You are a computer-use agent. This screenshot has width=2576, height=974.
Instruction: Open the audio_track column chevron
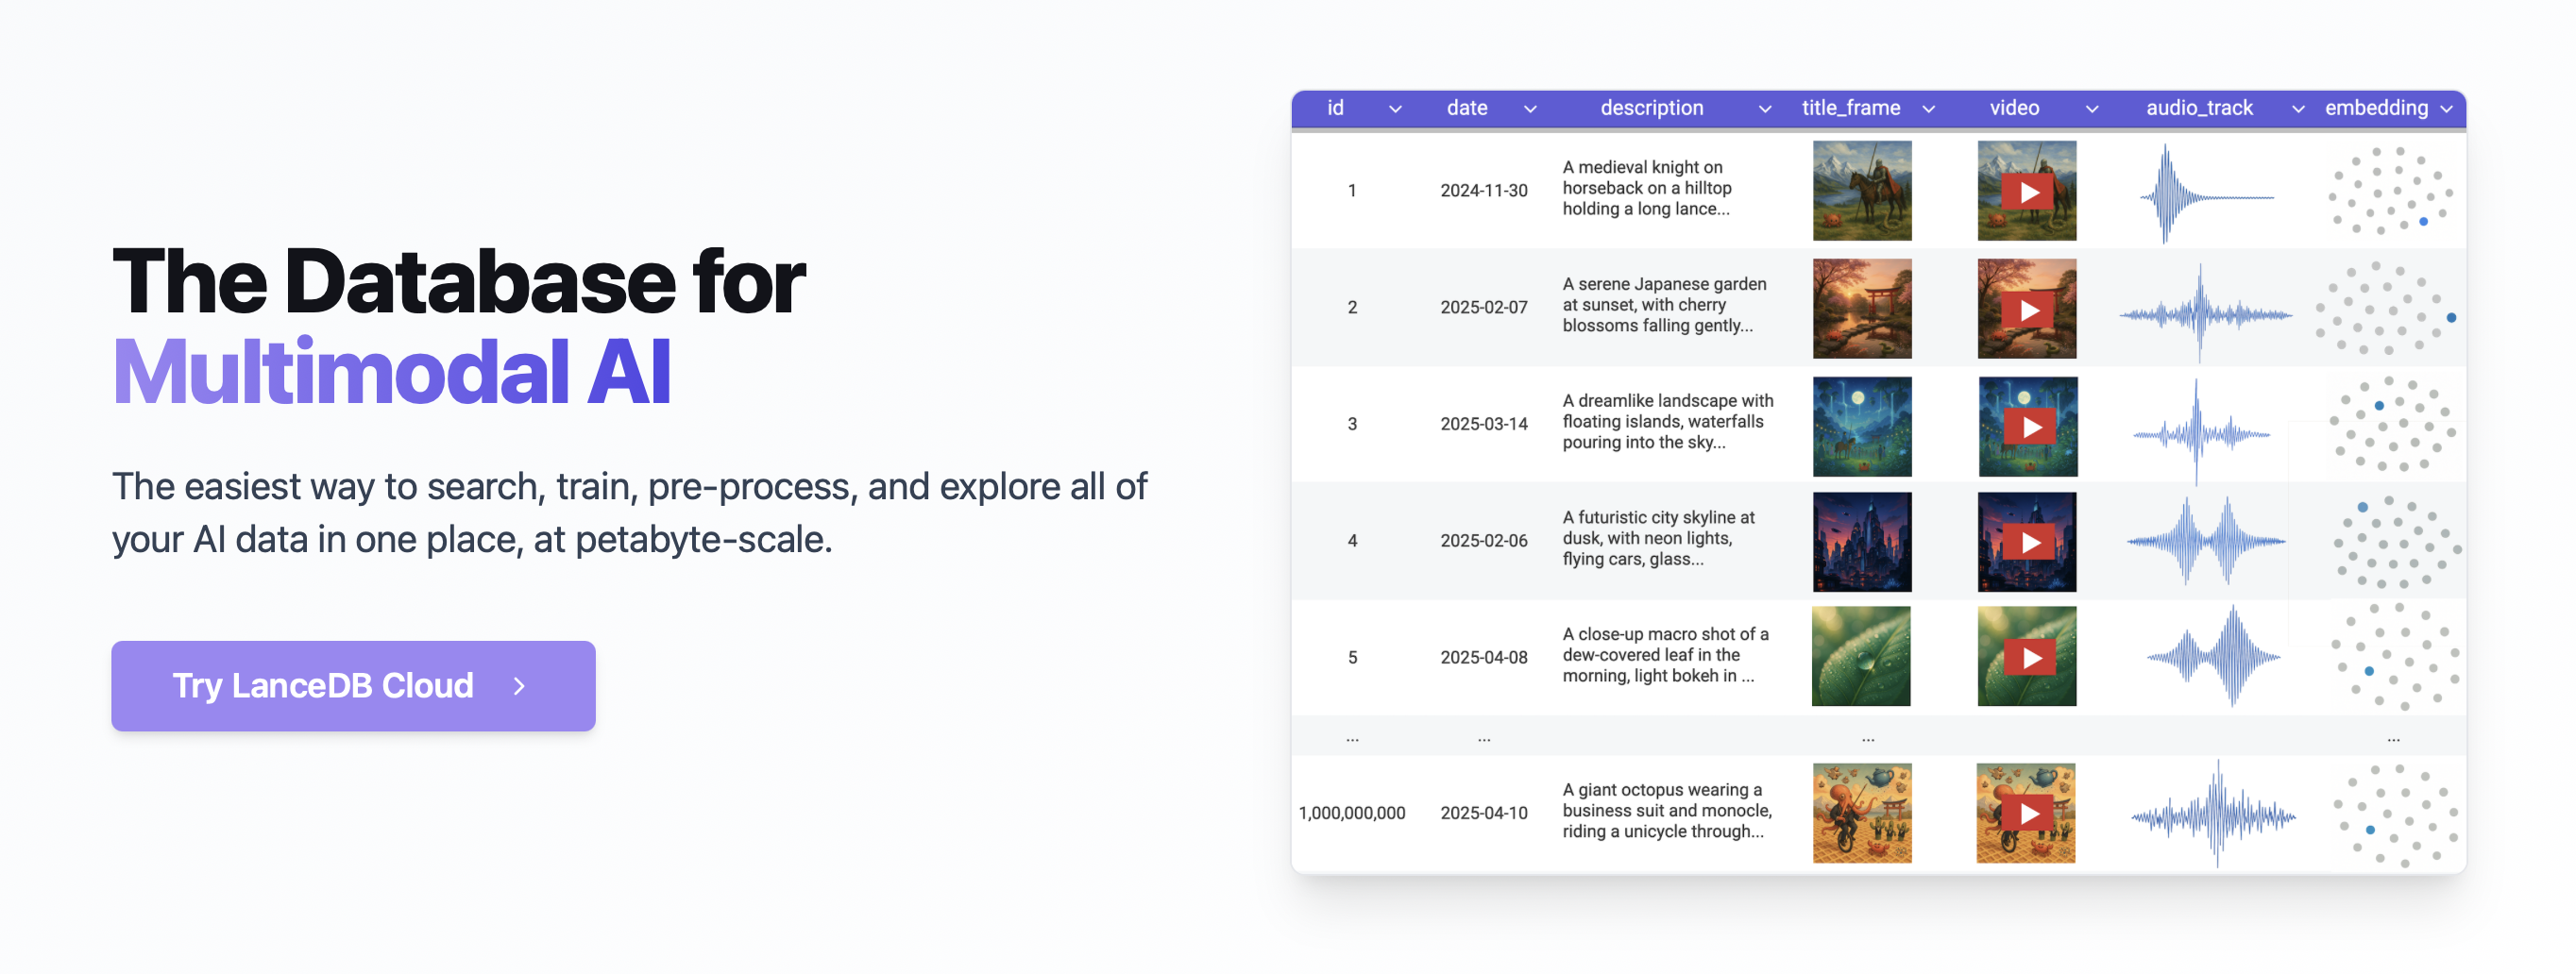2298,109
